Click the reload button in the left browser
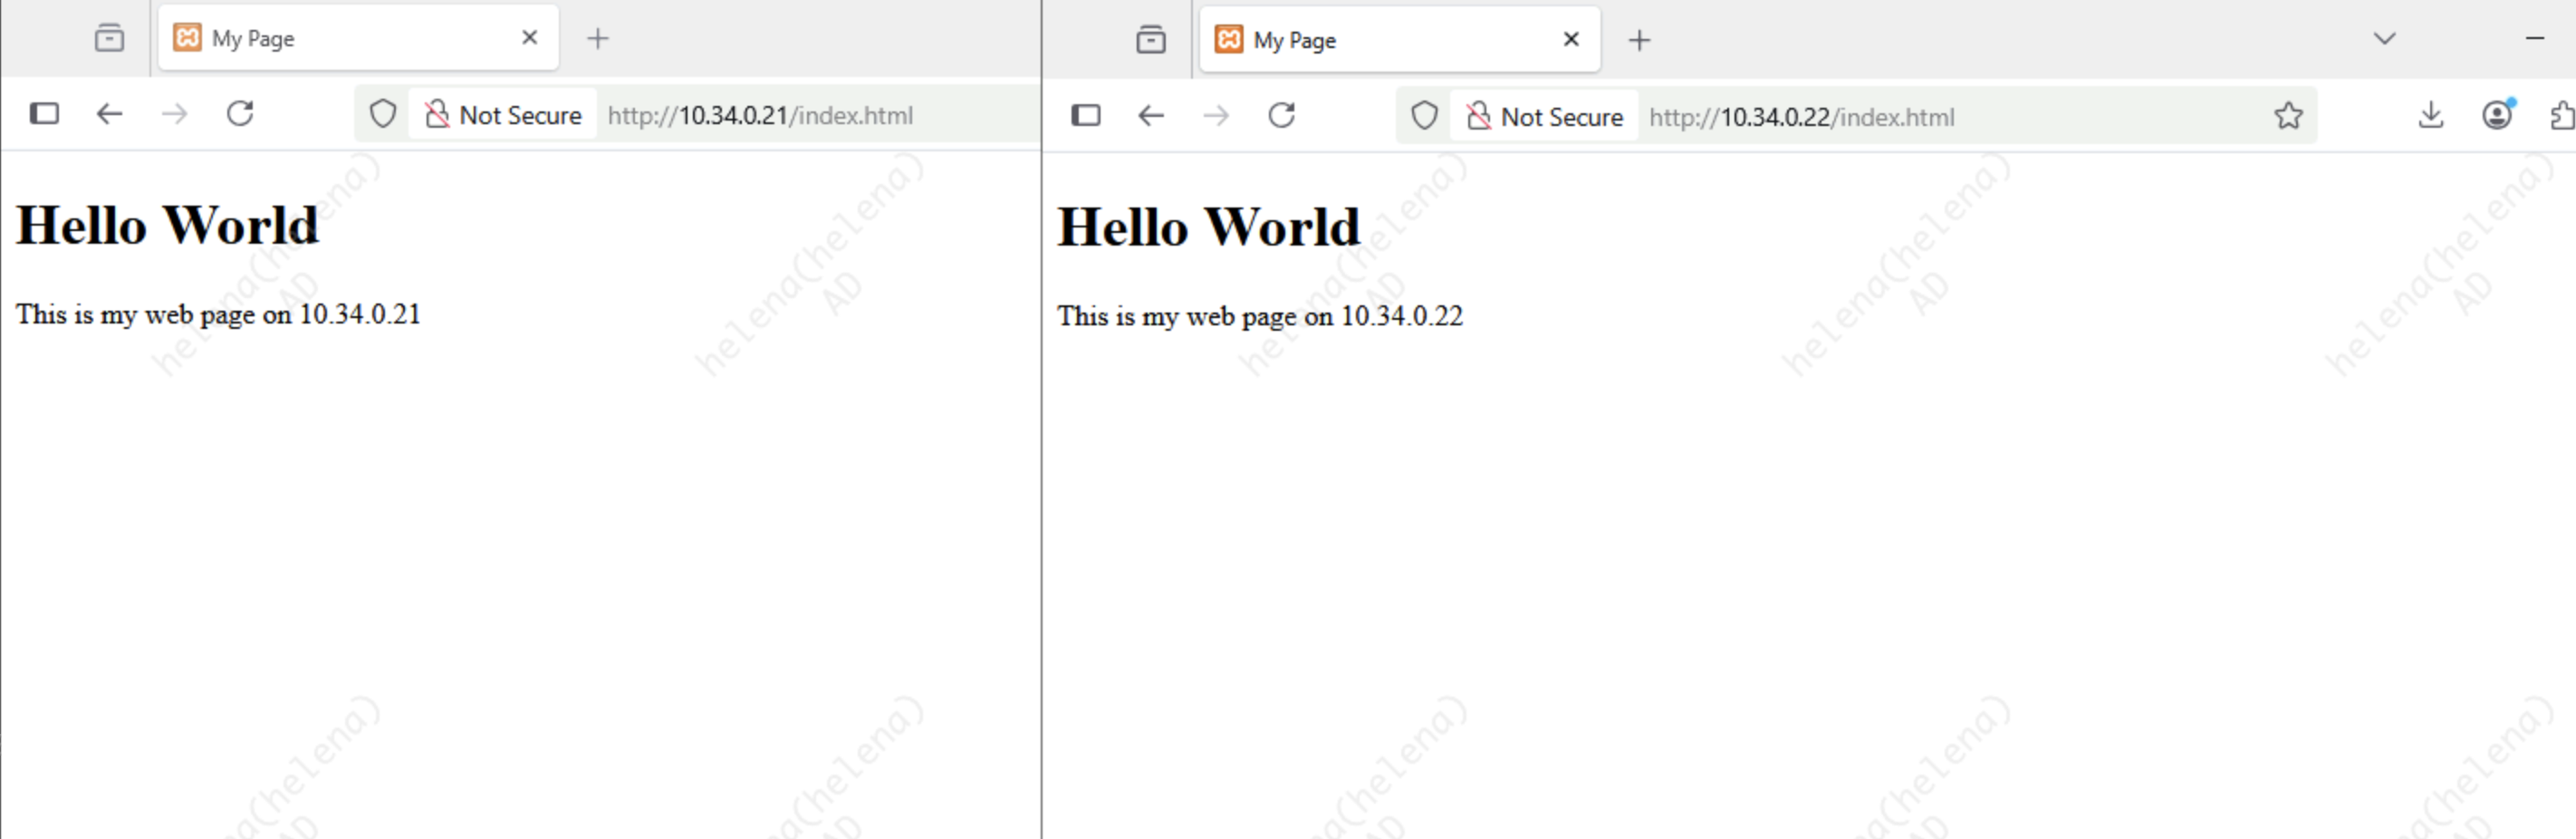Image resolution: width=2576 pixels, height=839 pixels. (x=240, y=114)
